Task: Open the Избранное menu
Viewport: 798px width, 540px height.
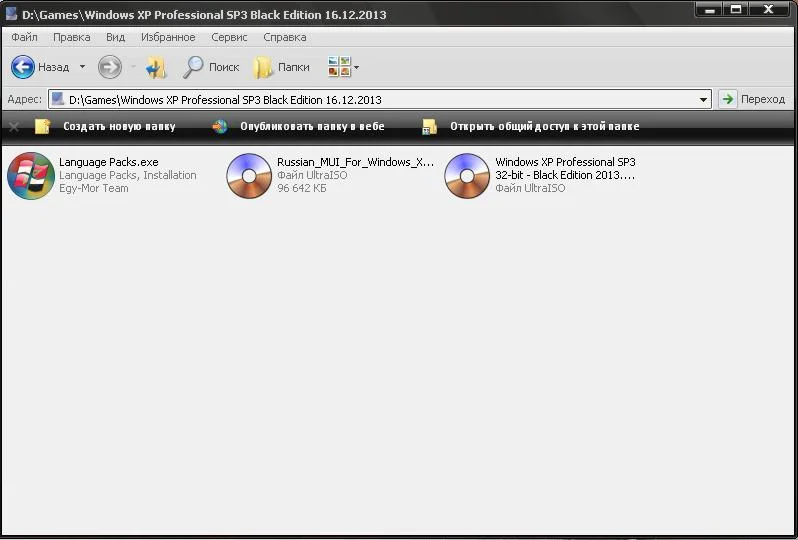Action: pos(168,37)
